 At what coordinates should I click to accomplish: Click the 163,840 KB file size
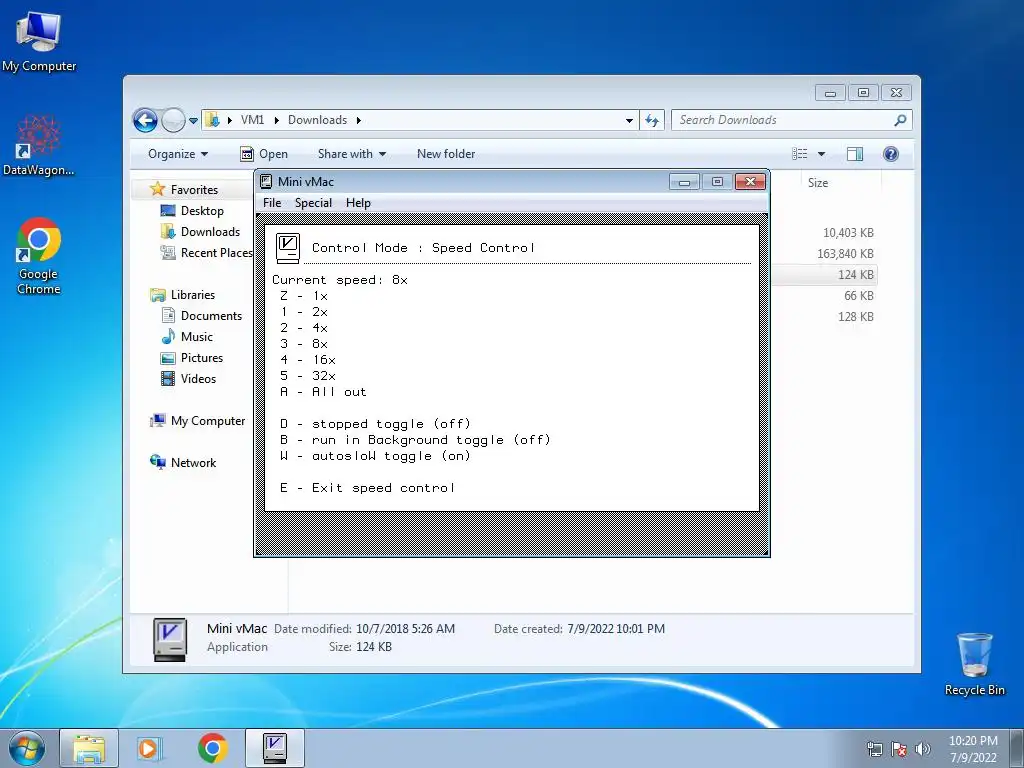[x=845, y=254]
